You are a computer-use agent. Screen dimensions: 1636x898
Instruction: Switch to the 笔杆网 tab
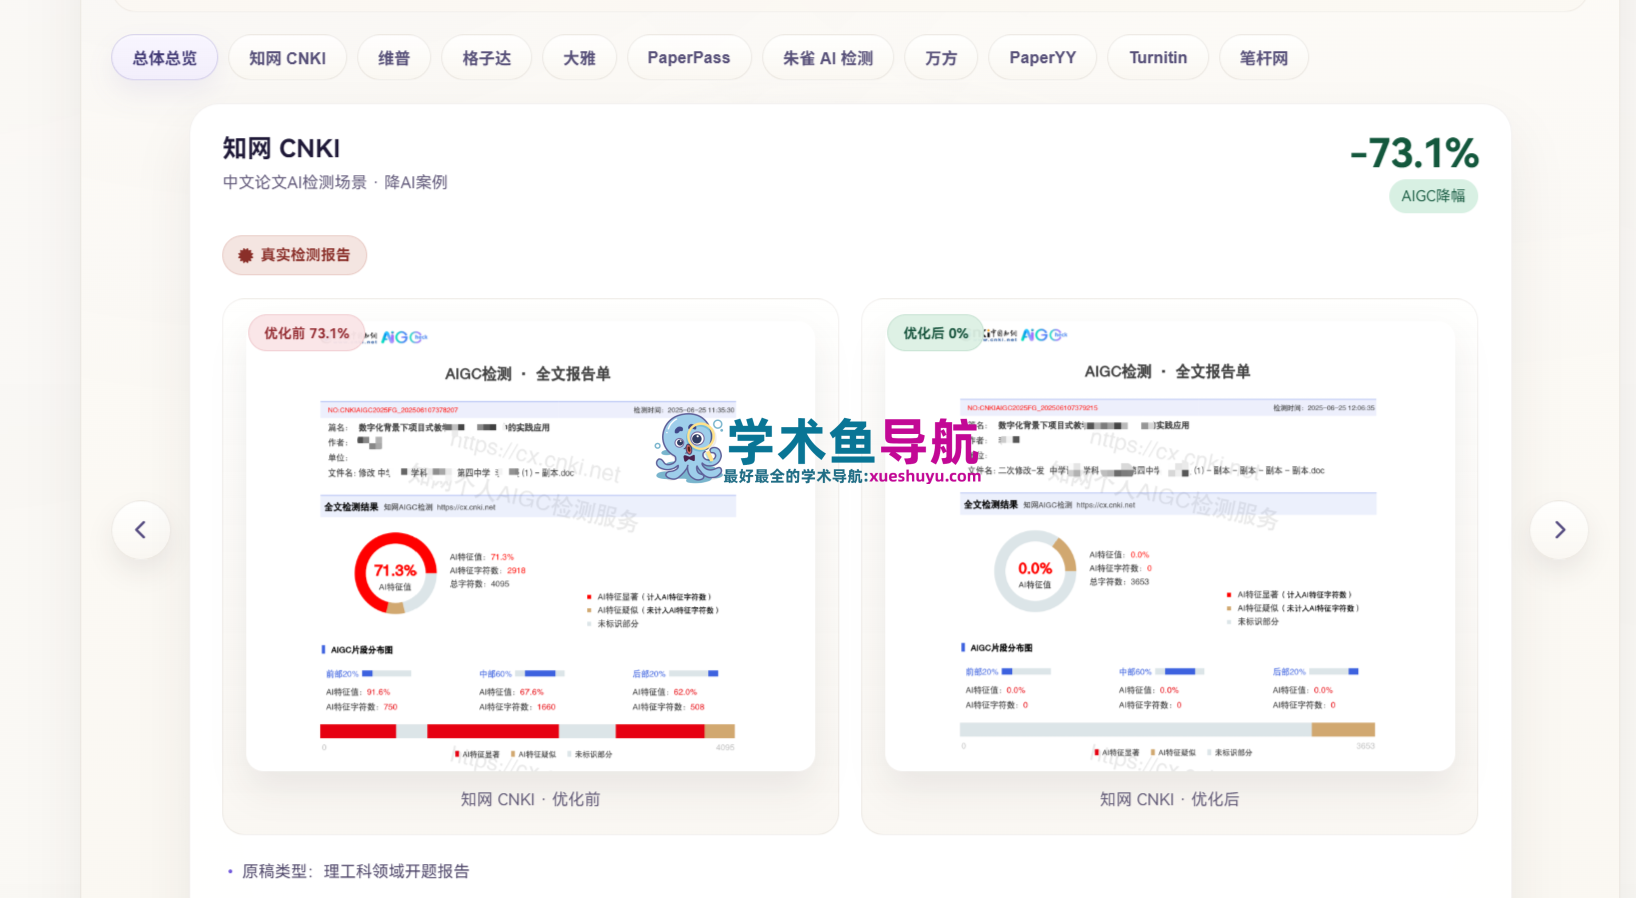coord(1264,58)
